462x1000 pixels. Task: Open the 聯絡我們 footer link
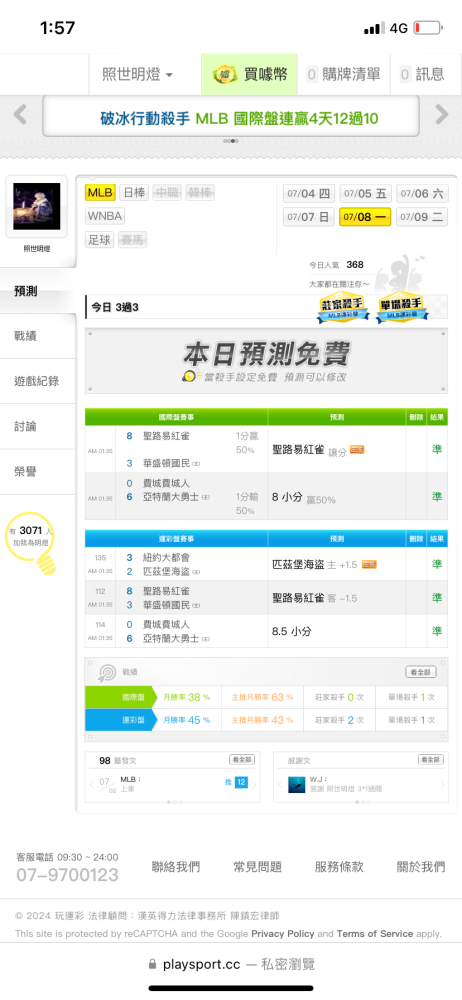(x=175, y=867)
